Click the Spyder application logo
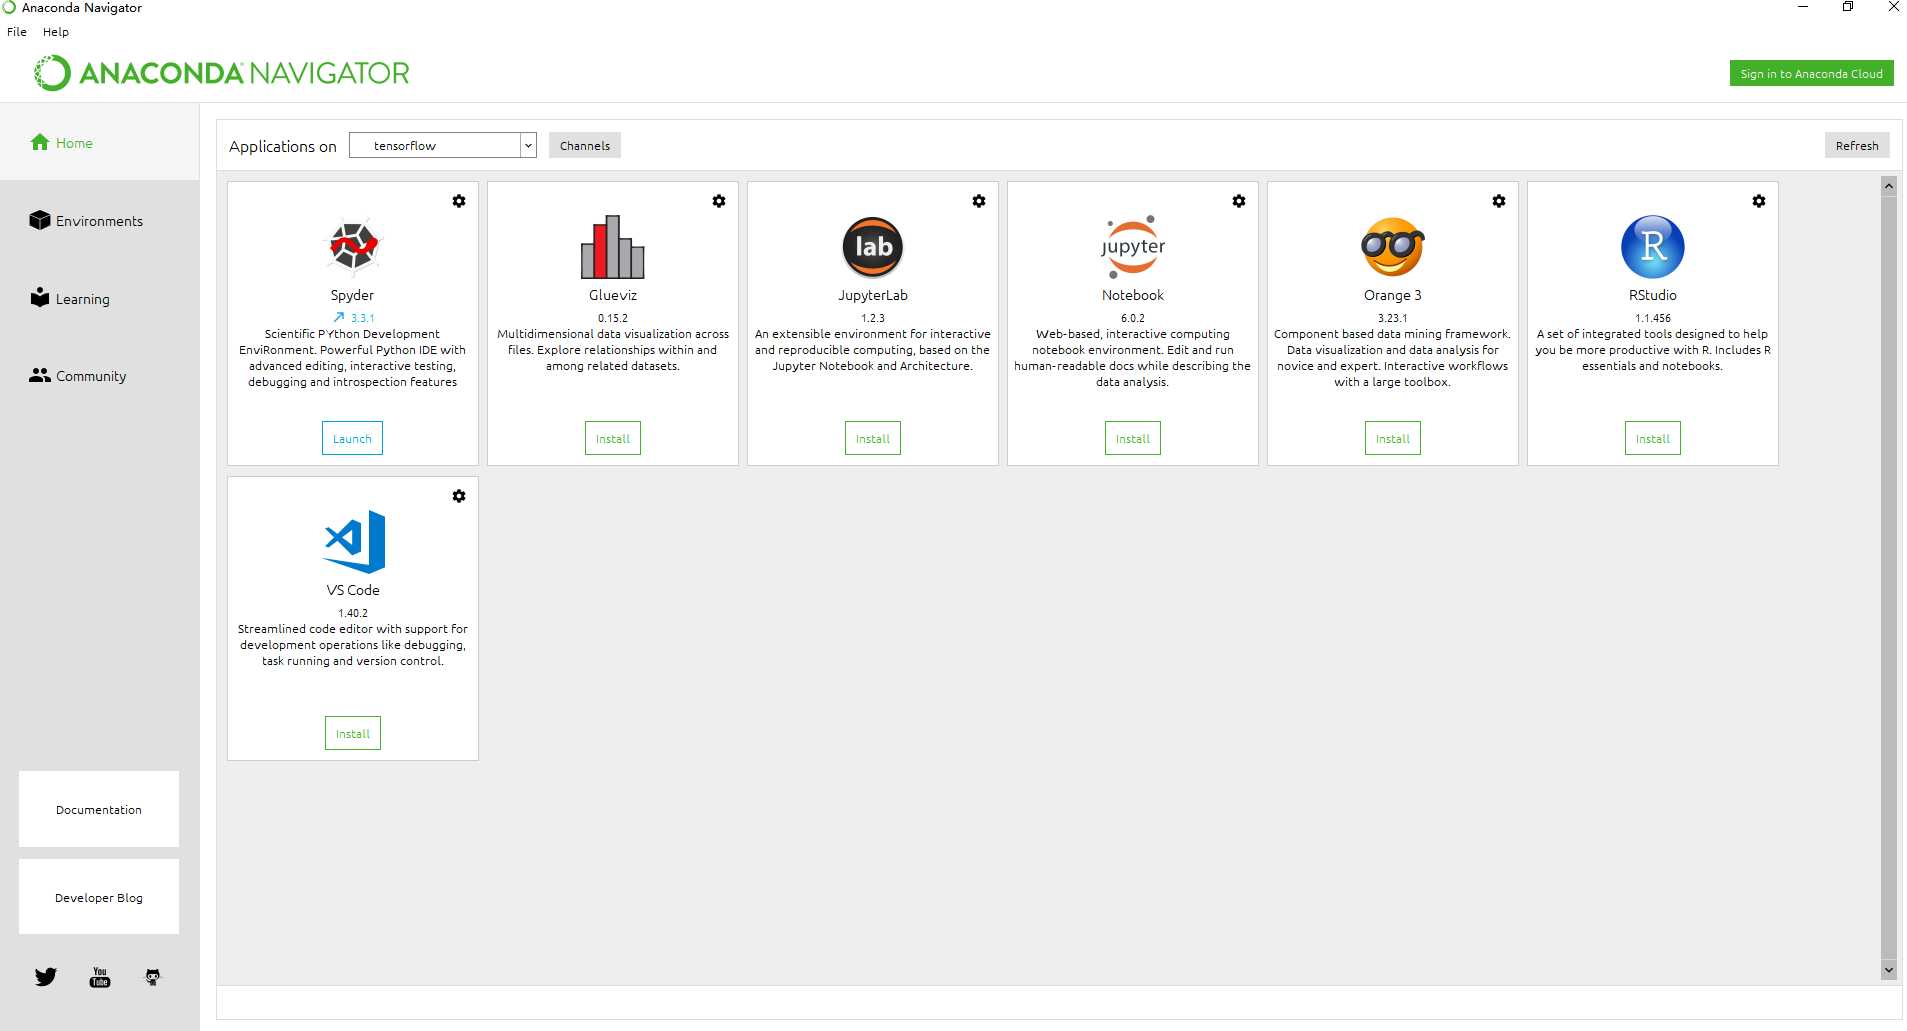 pos(353,246)
